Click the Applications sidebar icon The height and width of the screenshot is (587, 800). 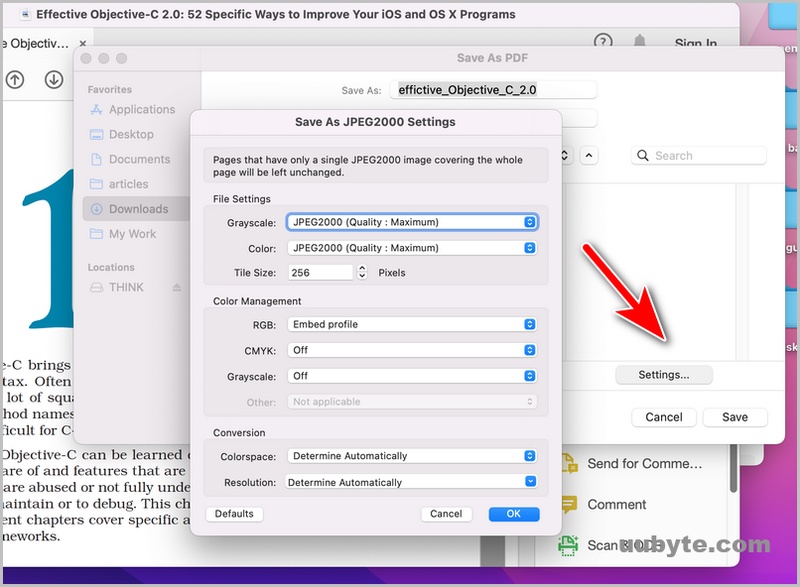click(x=96, y=110)
